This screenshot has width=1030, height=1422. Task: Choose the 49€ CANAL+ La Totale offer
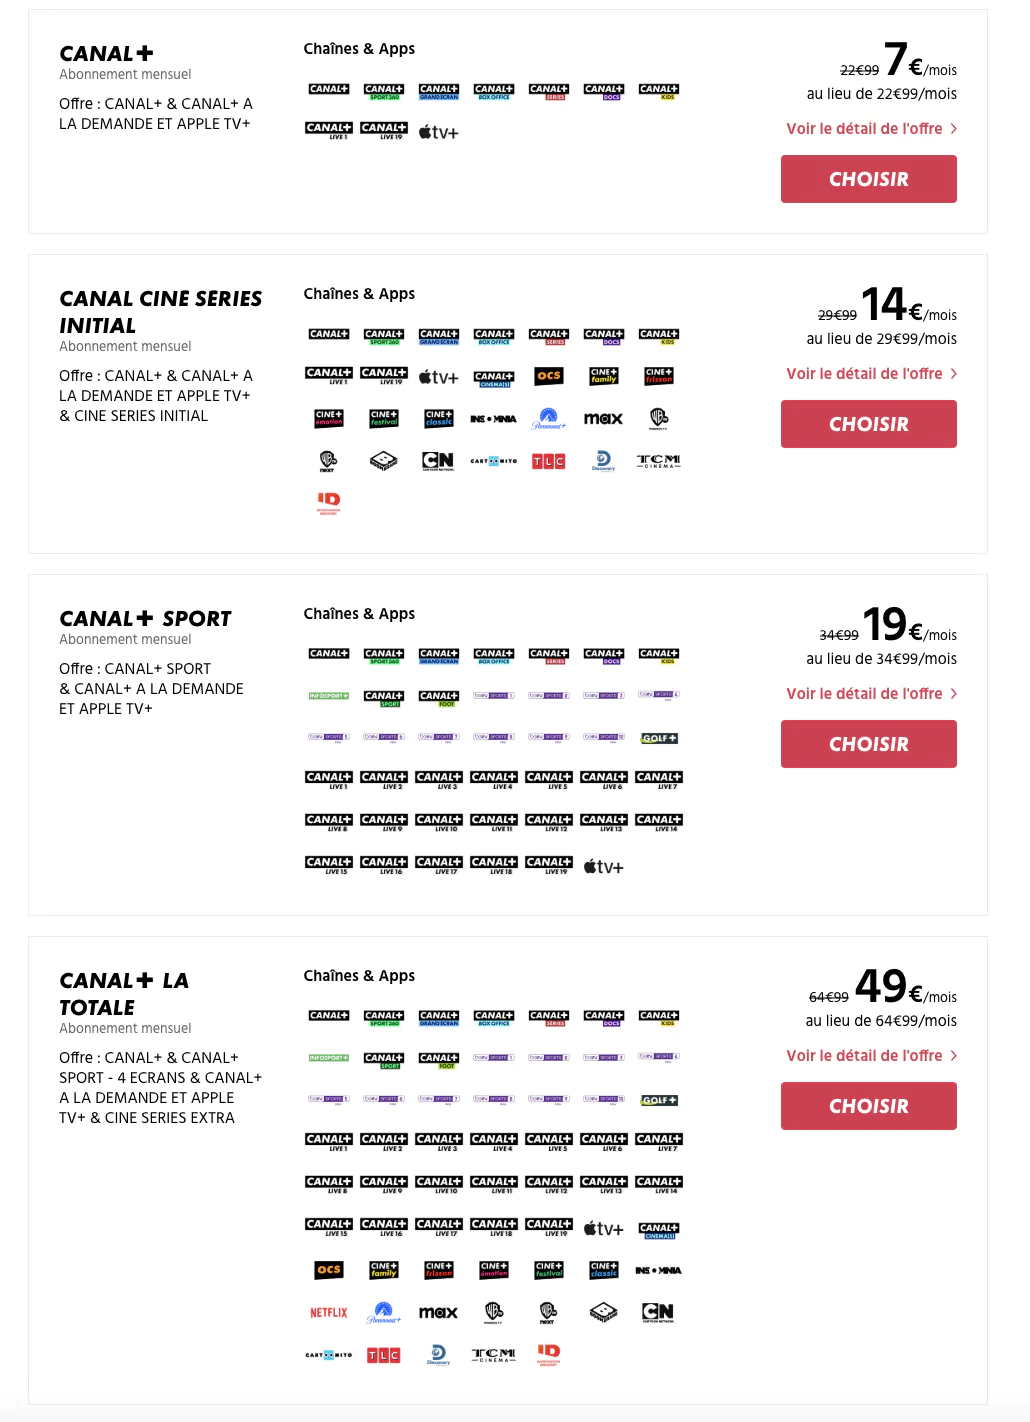868,1106
